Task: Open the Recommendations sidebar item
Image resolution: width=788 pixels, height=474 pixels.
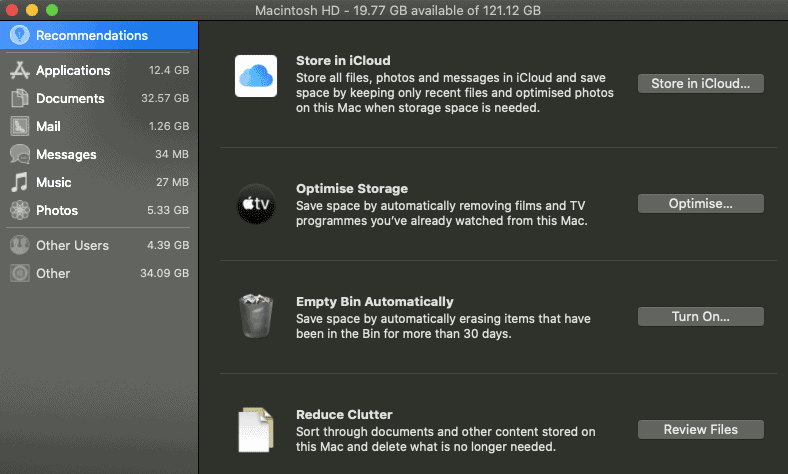Action: [99, 35]
